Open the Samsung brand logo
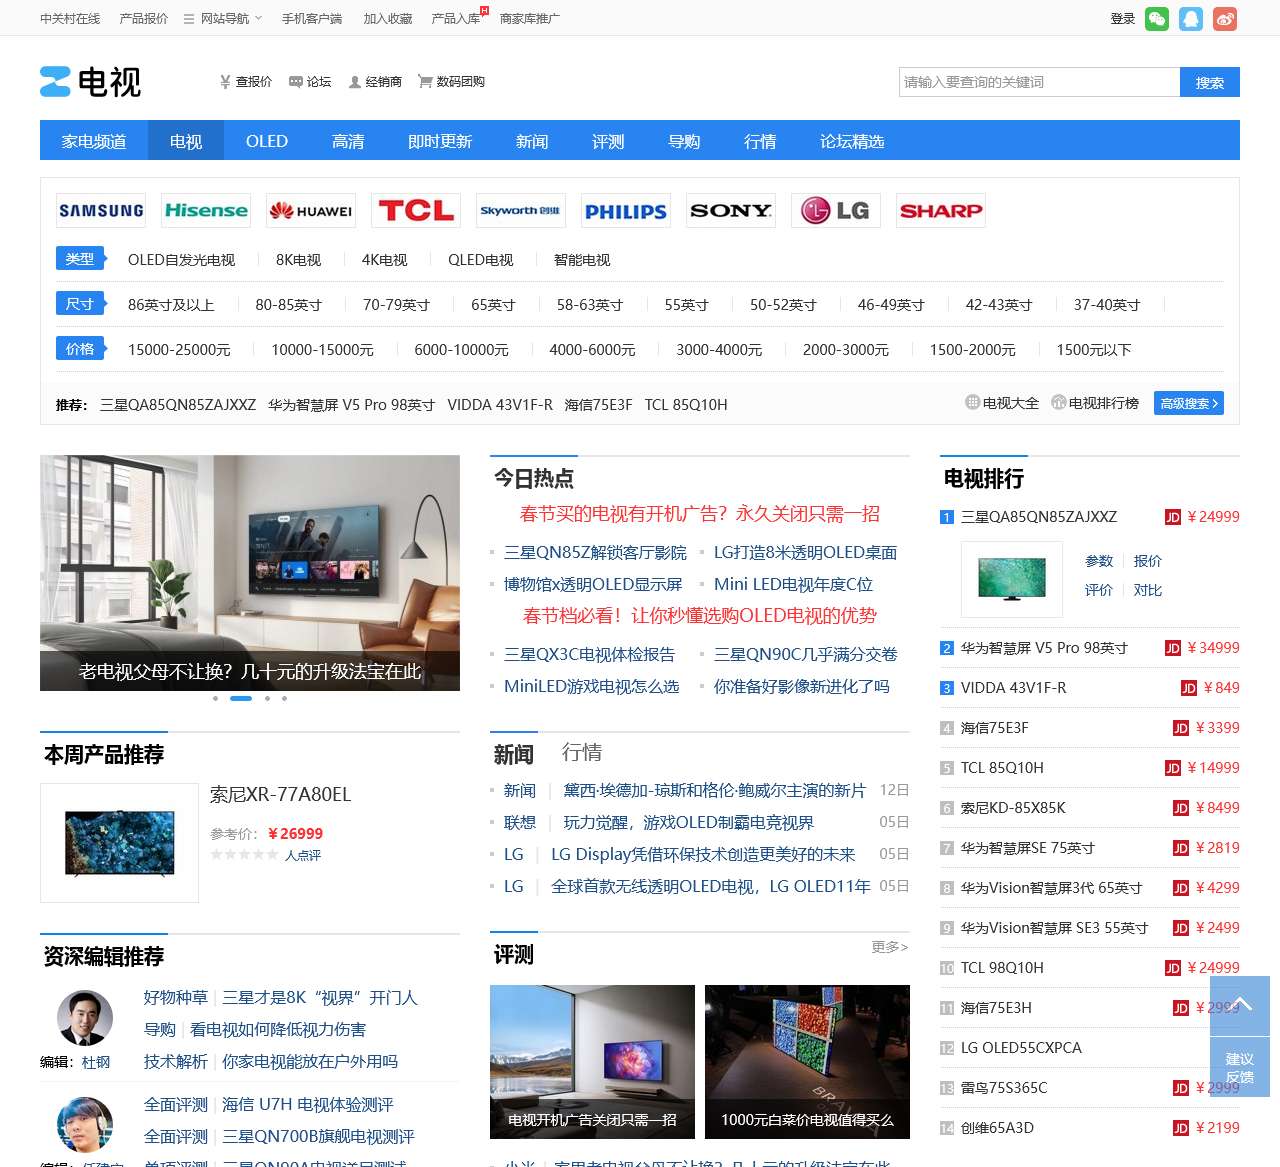Screen dimensions: 1280x1167 click(x=101, y=211)
